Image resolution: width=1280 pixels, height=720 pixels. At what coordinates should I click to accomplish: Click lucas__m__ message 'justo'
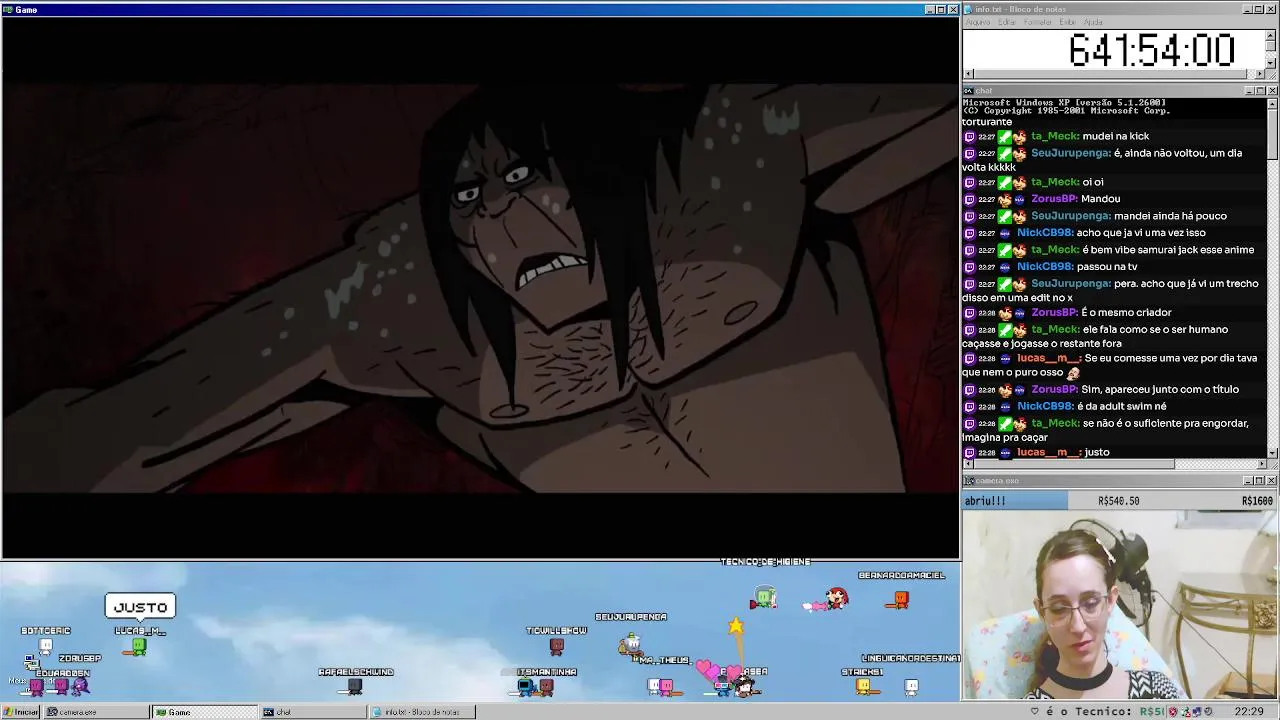[1097, 453]
